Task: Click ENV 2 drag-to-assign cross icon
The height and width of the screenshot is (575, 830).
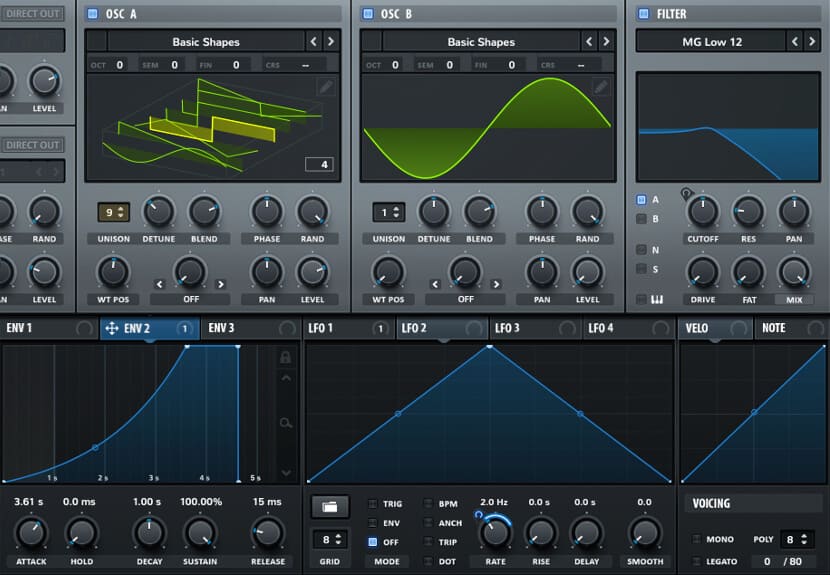Action: click(x=112, y=329)
